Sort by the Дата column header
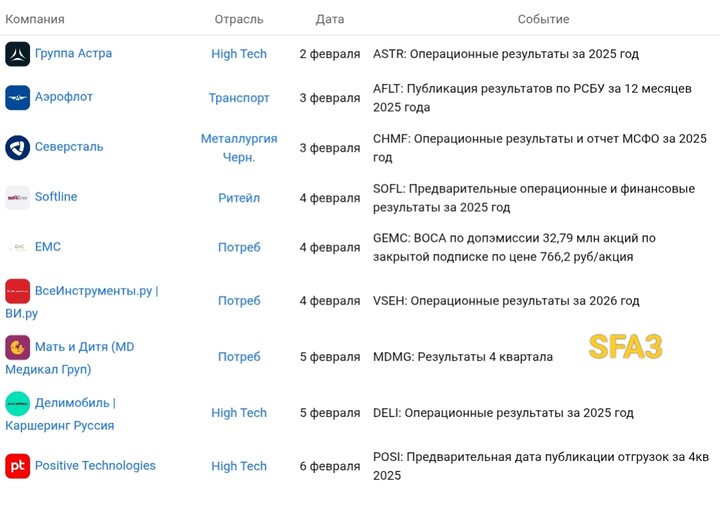 330,19
